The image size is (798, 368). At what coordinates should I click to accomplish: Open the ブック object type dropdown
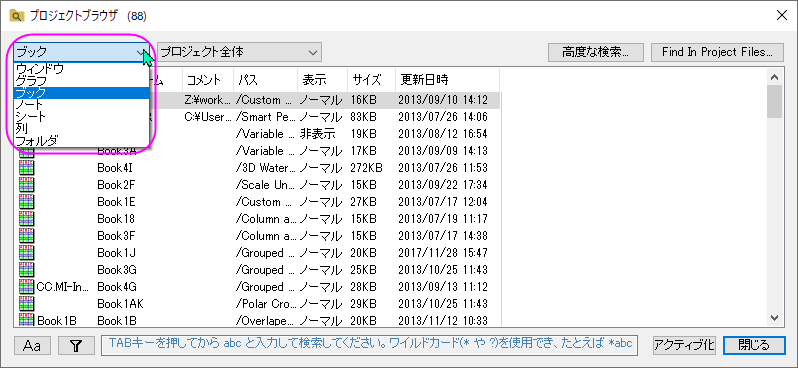tap(81, 51)
